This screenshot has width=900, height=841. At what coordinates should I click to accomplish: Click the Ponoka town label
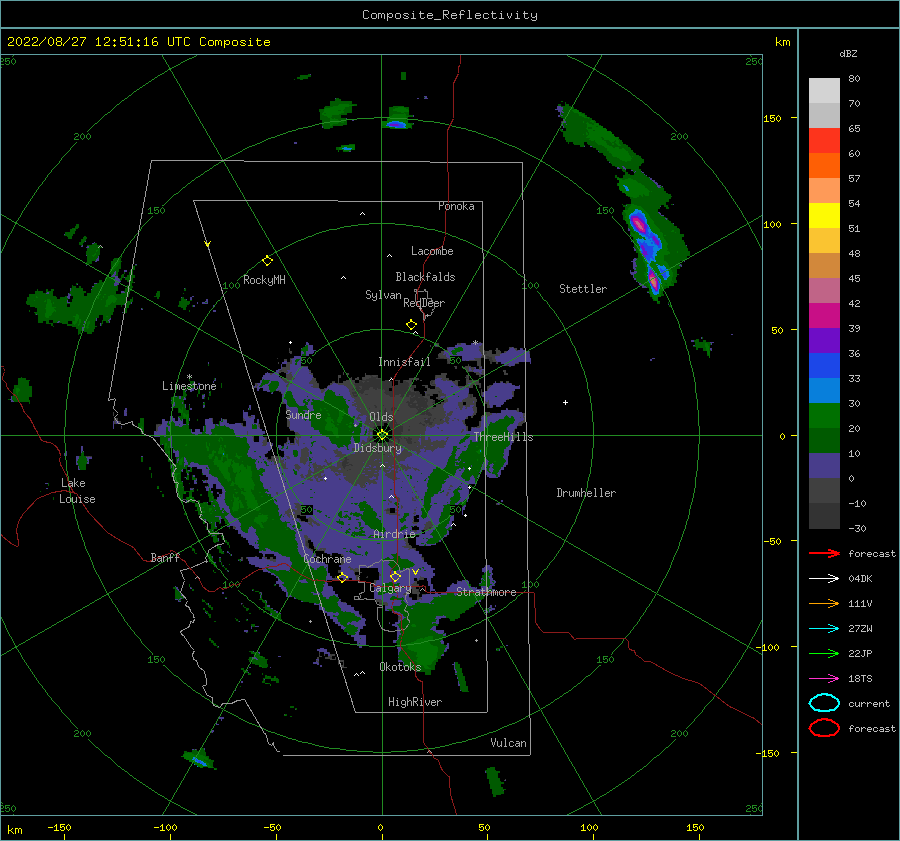tap(456, 206)
